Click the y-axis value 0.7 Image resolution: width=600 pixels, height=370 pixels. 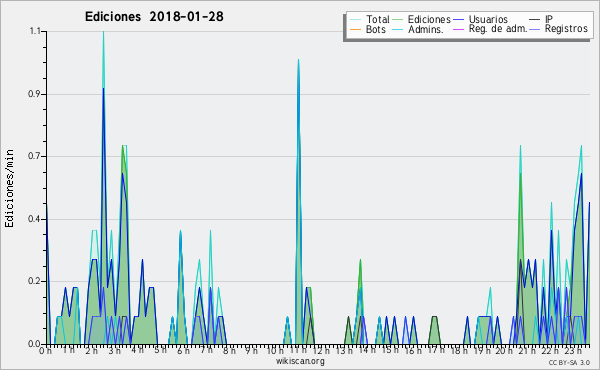[34, 156]
